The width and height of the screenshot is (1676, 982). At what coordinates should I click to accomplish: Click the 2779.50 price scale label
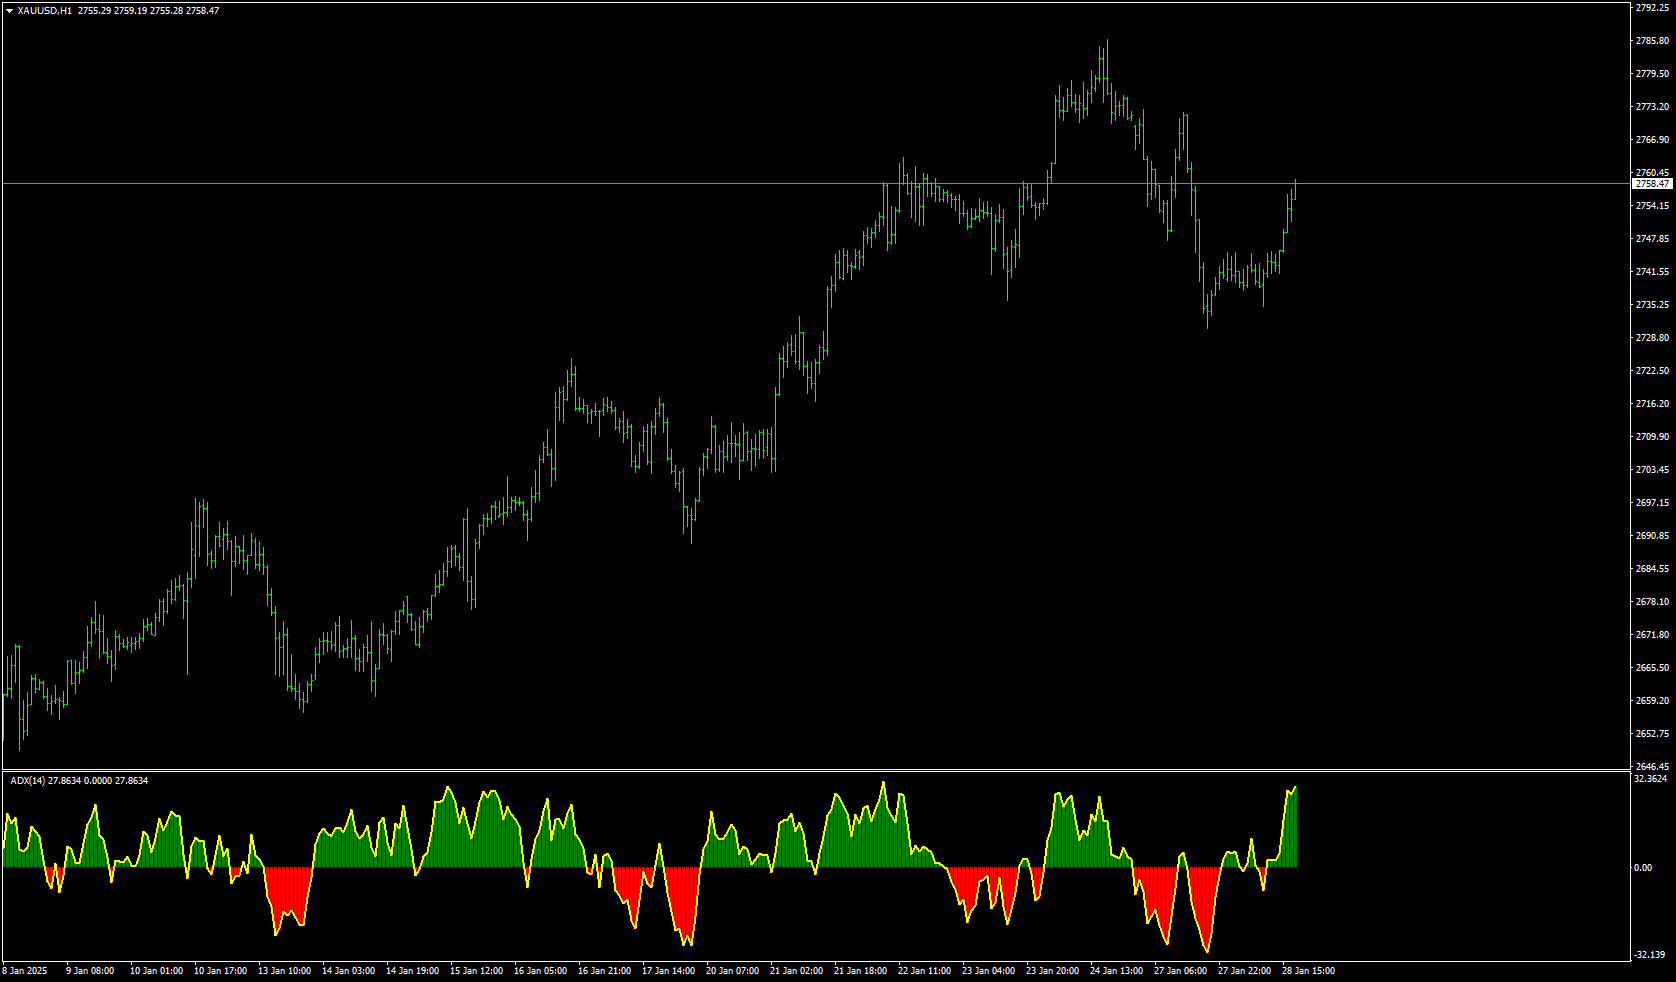[1652, 74]
